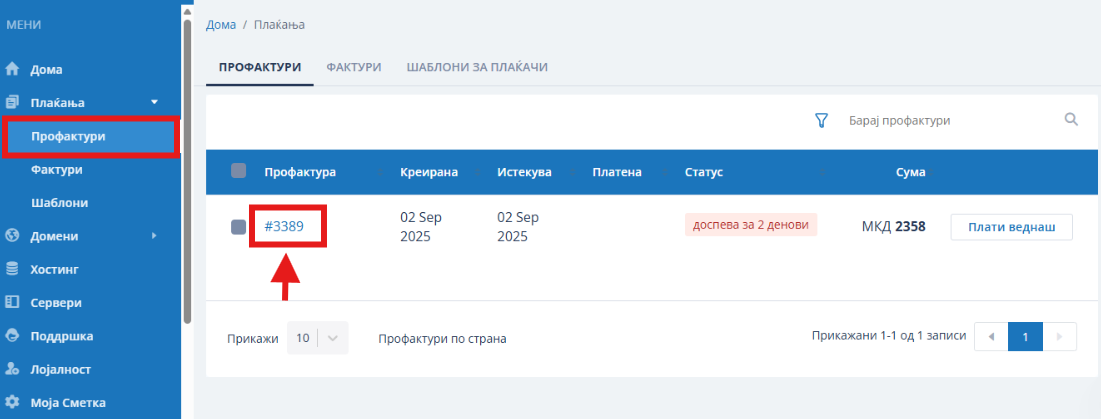Click the search magnifier icon

pos(1071,120)
